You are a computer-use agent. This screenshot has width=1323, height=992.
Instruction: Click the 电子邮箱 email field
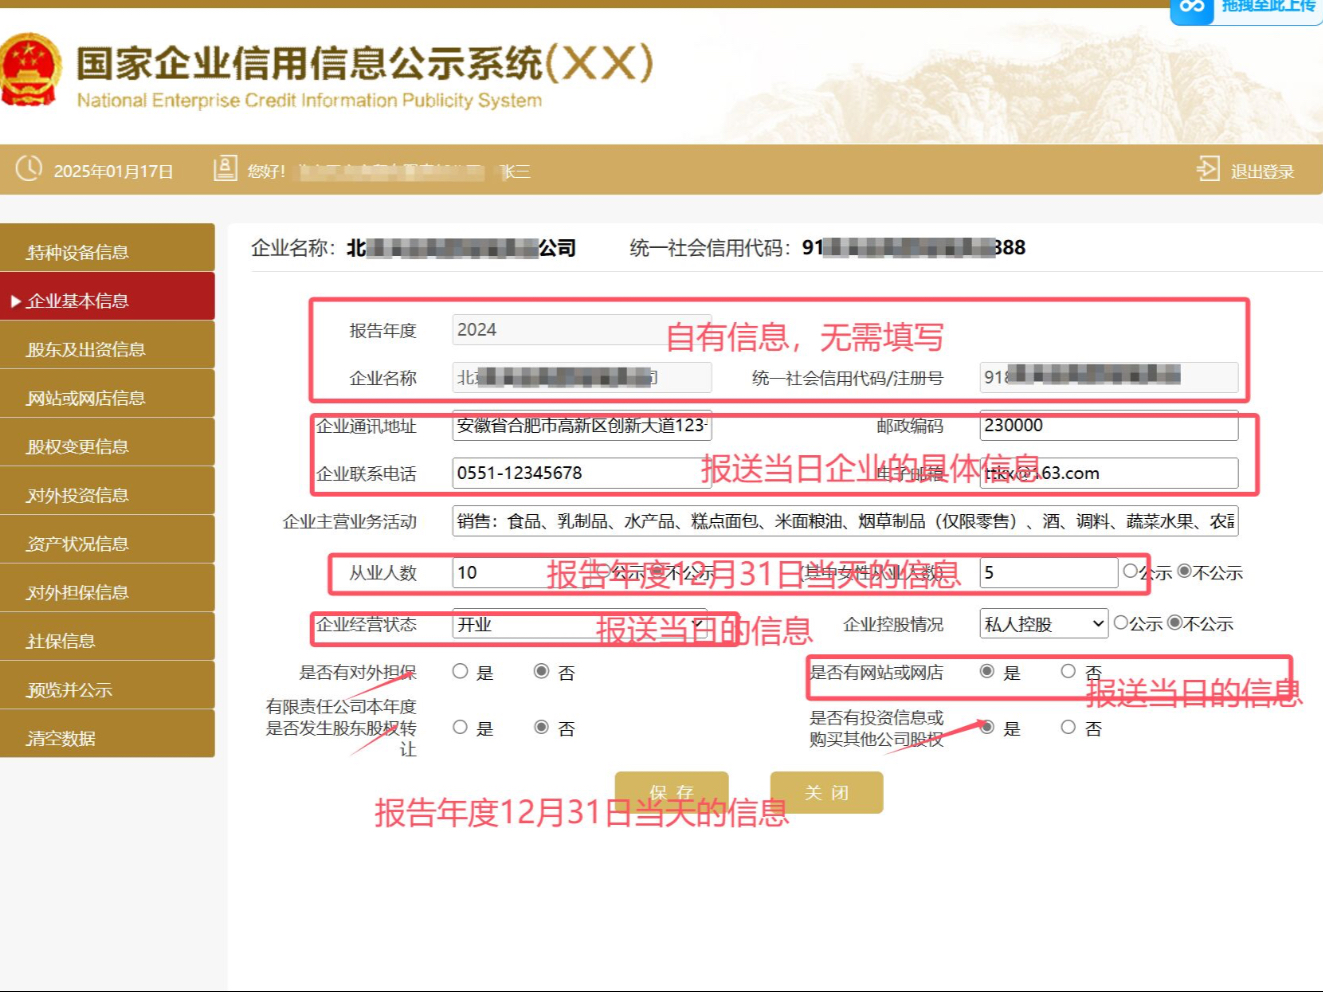1109,473
